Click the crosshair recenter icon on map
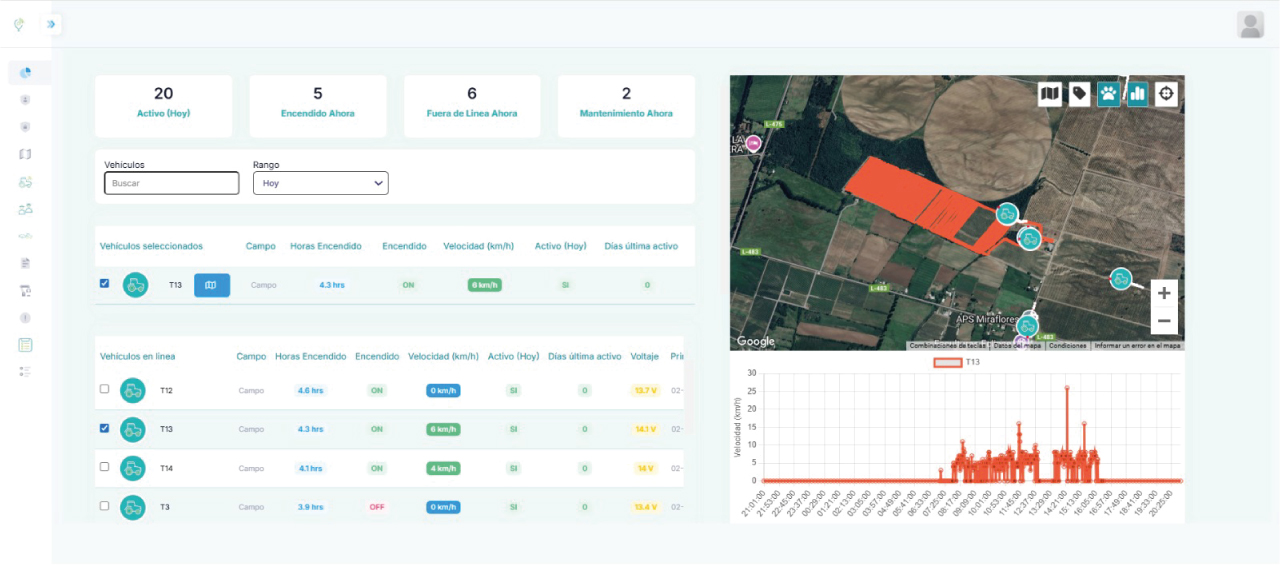This screenshot has height=570, width=1280. [1166, 94]
